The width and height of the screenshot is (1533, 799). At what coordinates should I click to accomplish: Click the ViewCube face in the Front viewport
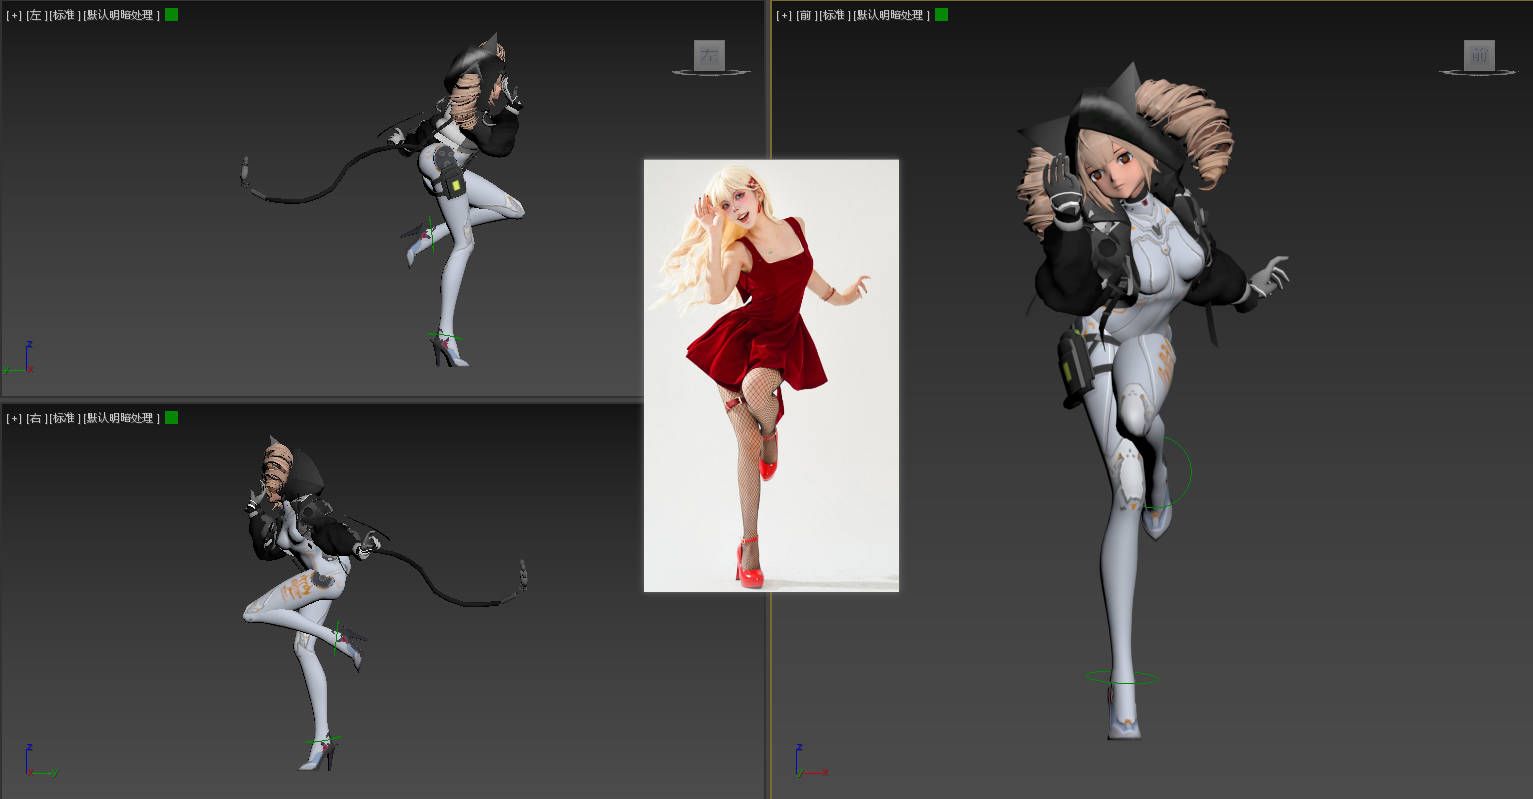tap(1479, 55)
